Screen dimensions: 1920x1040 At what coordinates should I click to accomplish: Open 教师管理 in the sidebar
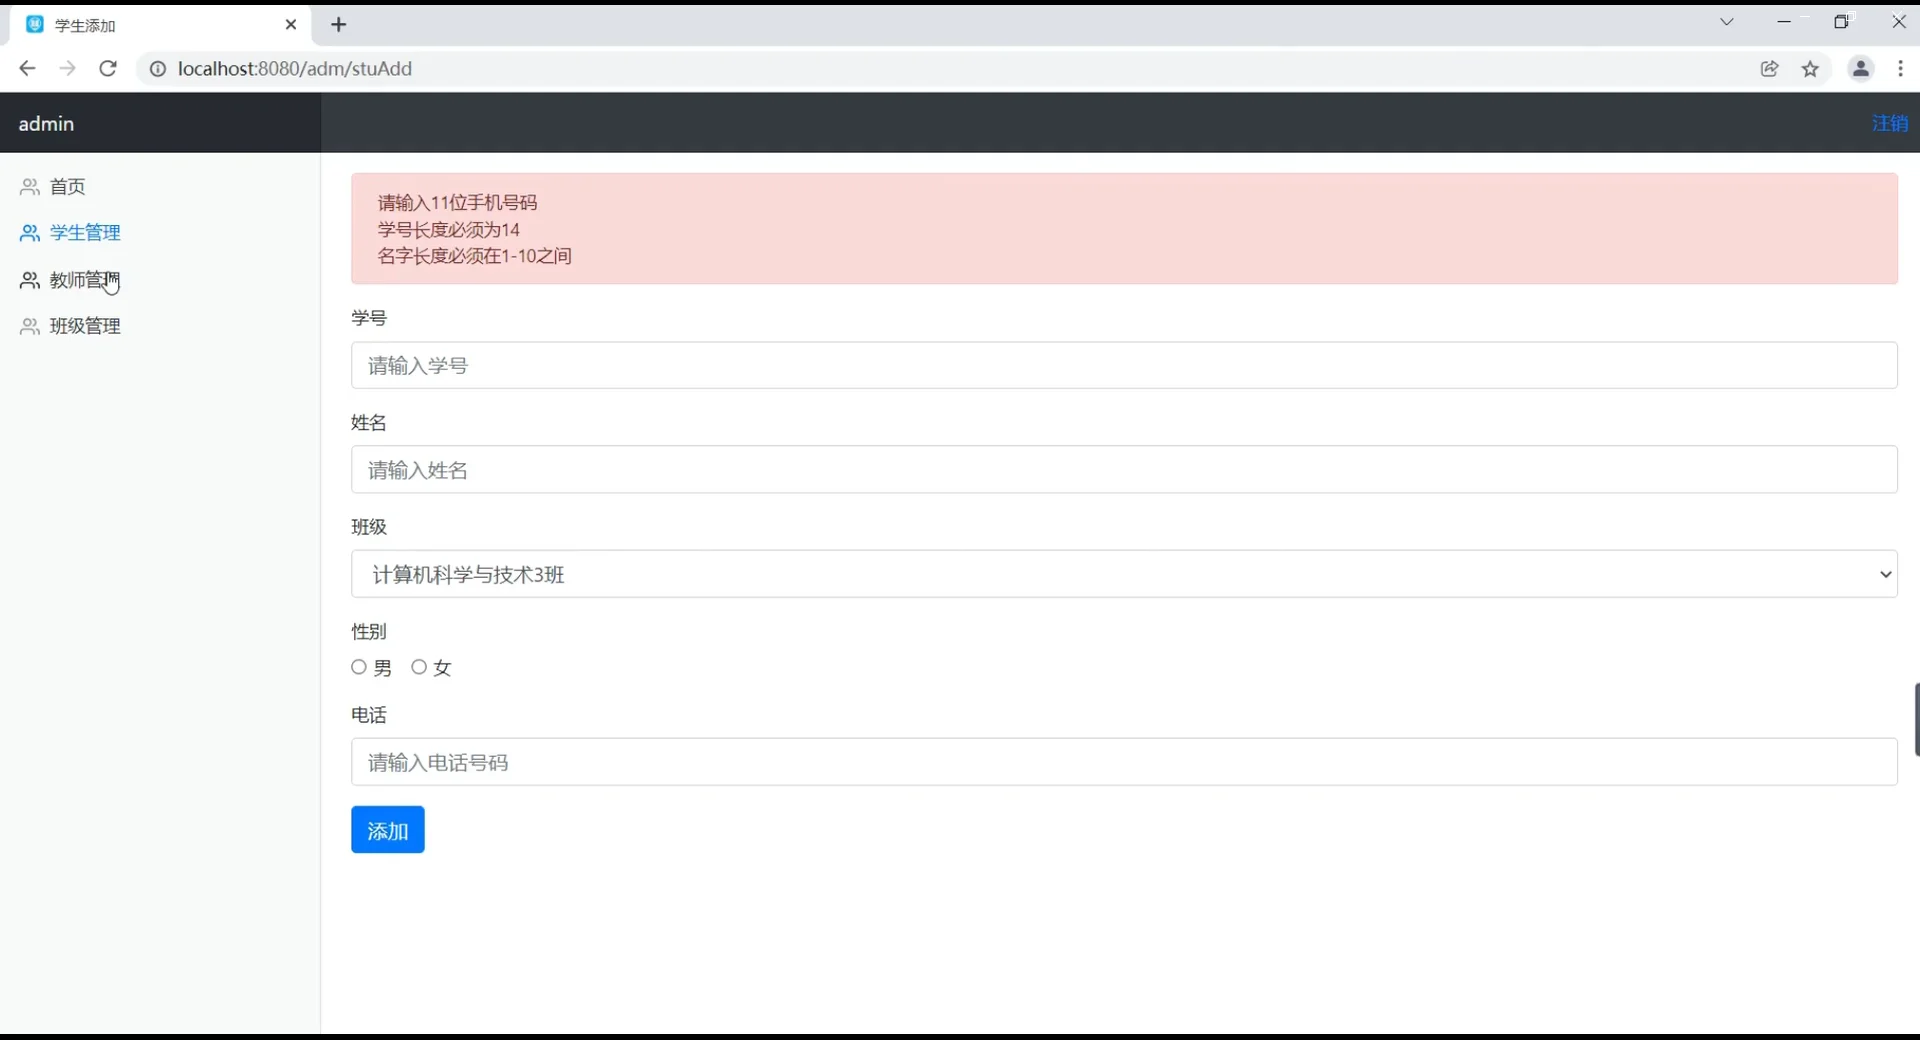click(85, 279)
